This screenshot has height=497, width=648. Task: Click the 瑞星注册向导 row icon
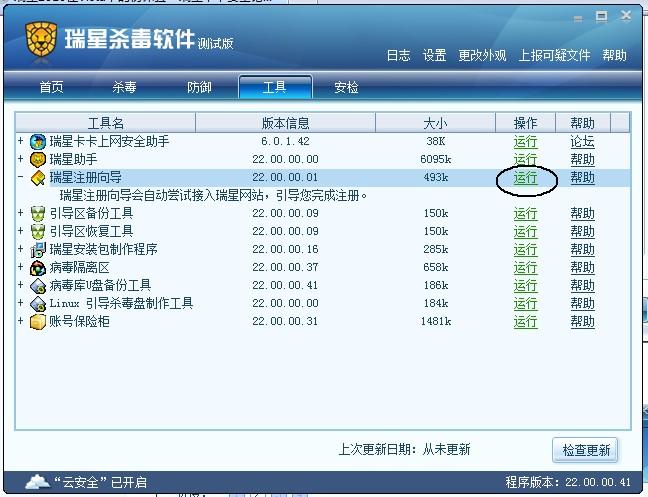pos(38,178)
